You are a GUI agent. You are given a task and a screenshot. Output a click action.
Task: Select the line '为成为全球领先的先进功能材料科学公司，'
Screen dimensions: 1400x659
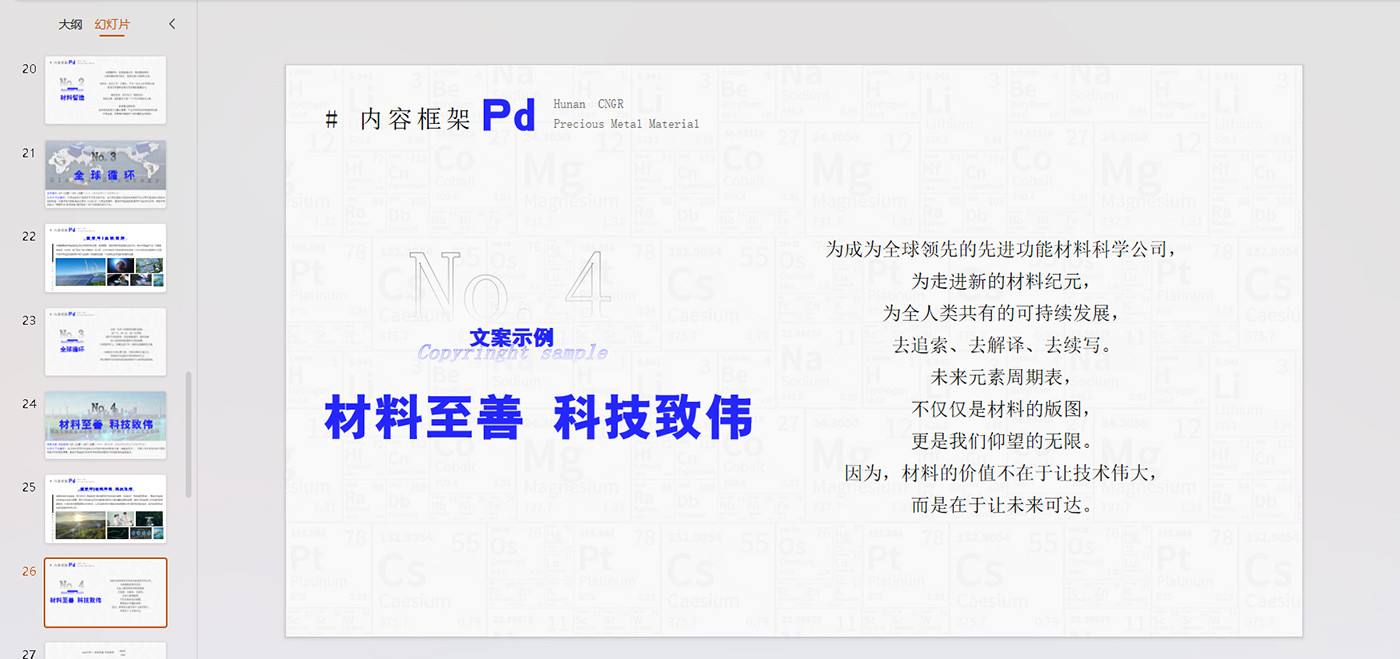point(1001,250)
